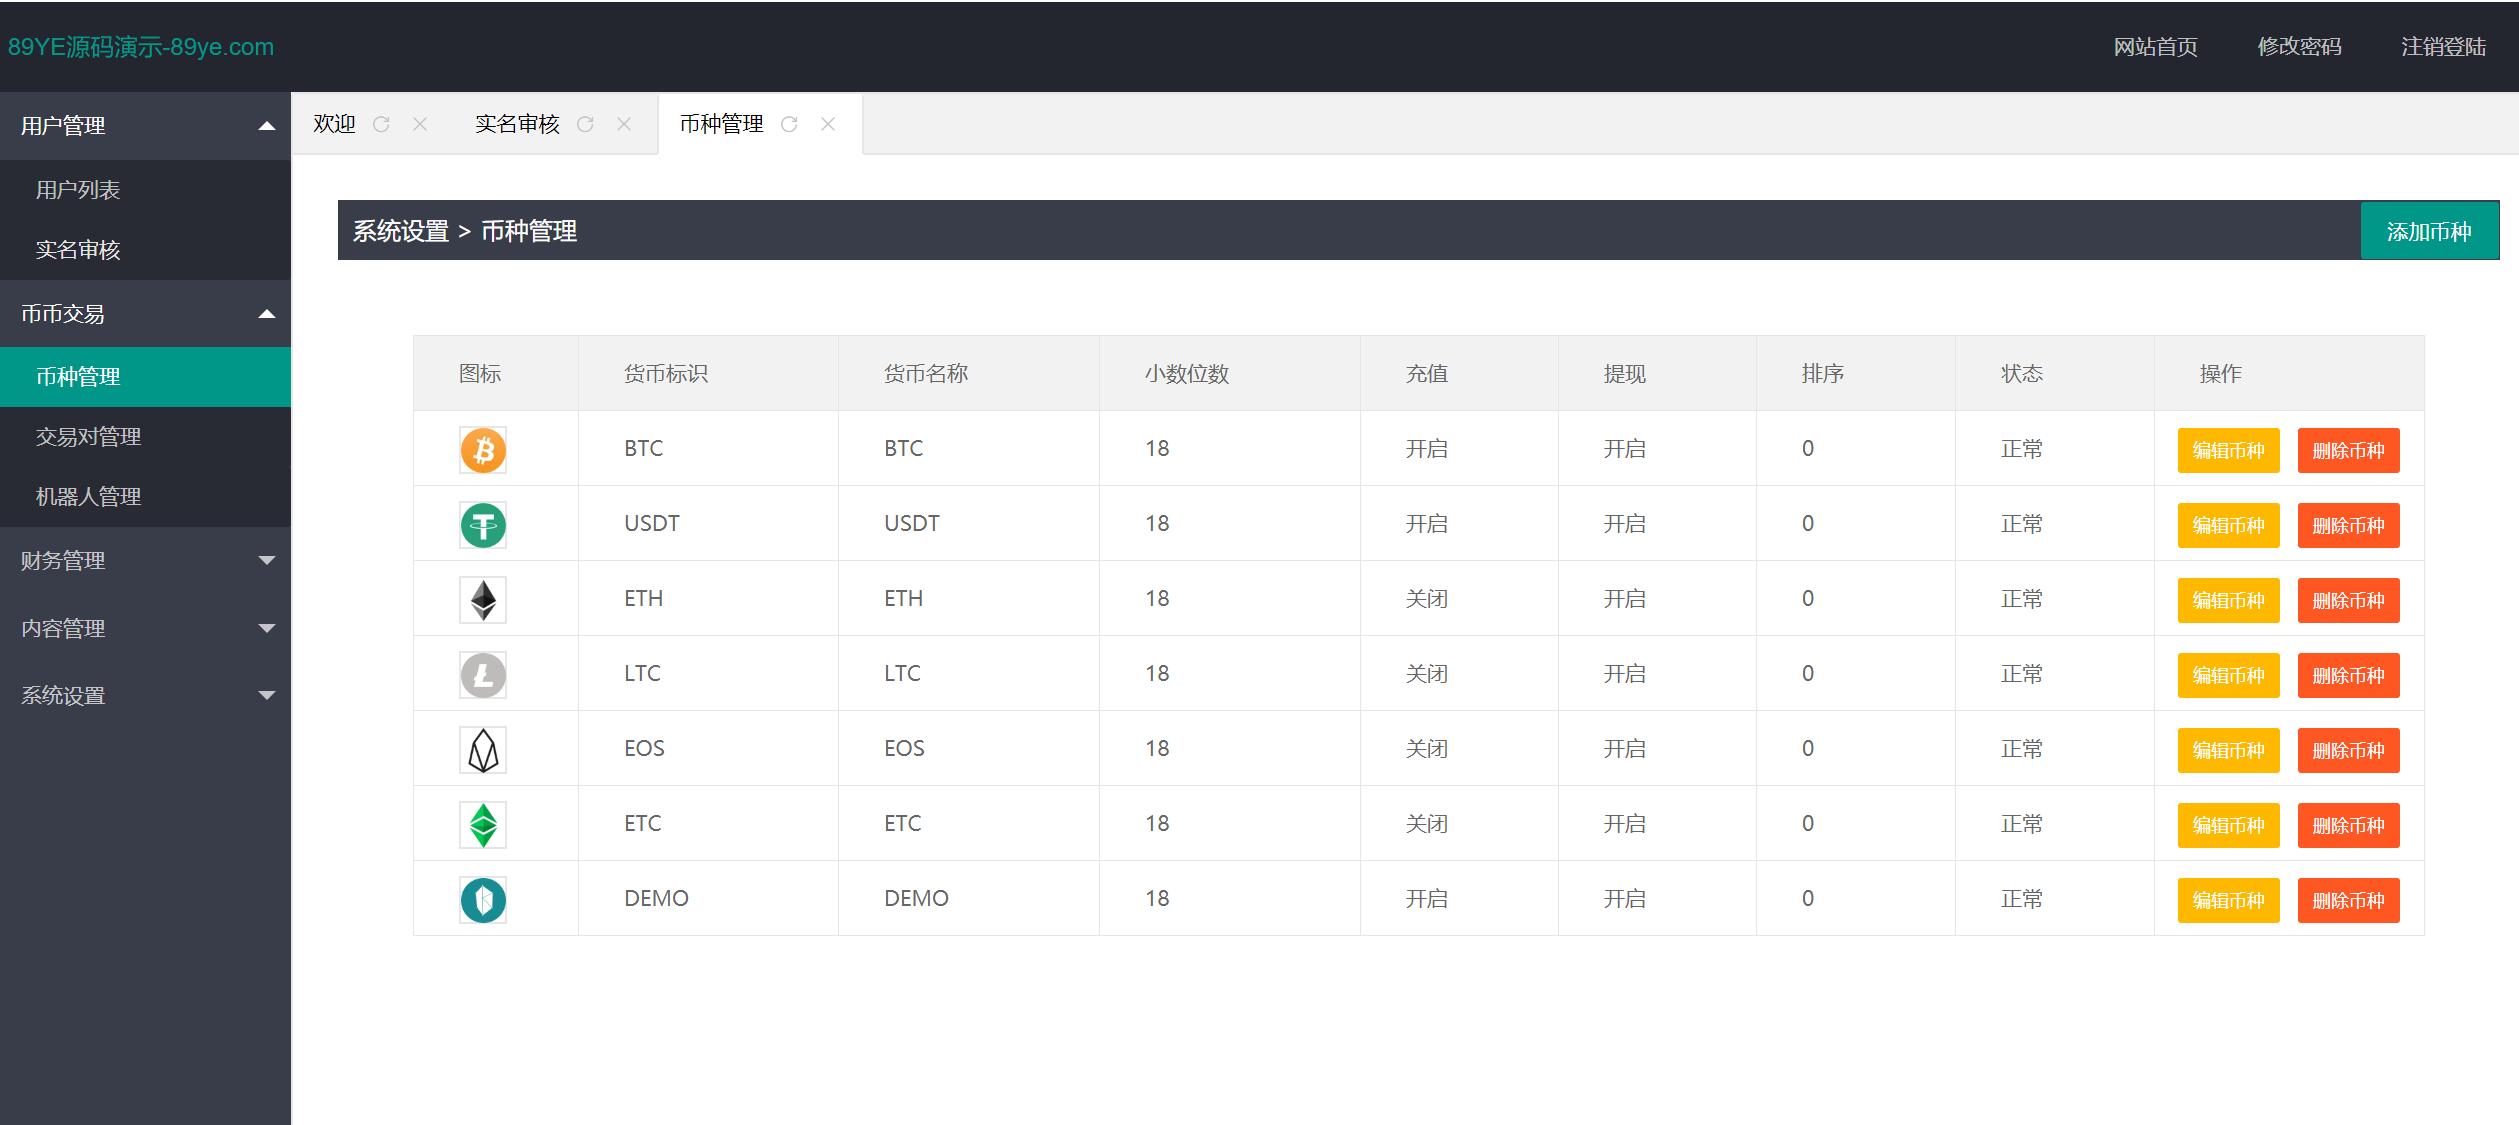The image size is (2519, 1125).
Task: Click the 系统设置 > 币种管理 breadcrumb
Action: click(x=465, y=231)
